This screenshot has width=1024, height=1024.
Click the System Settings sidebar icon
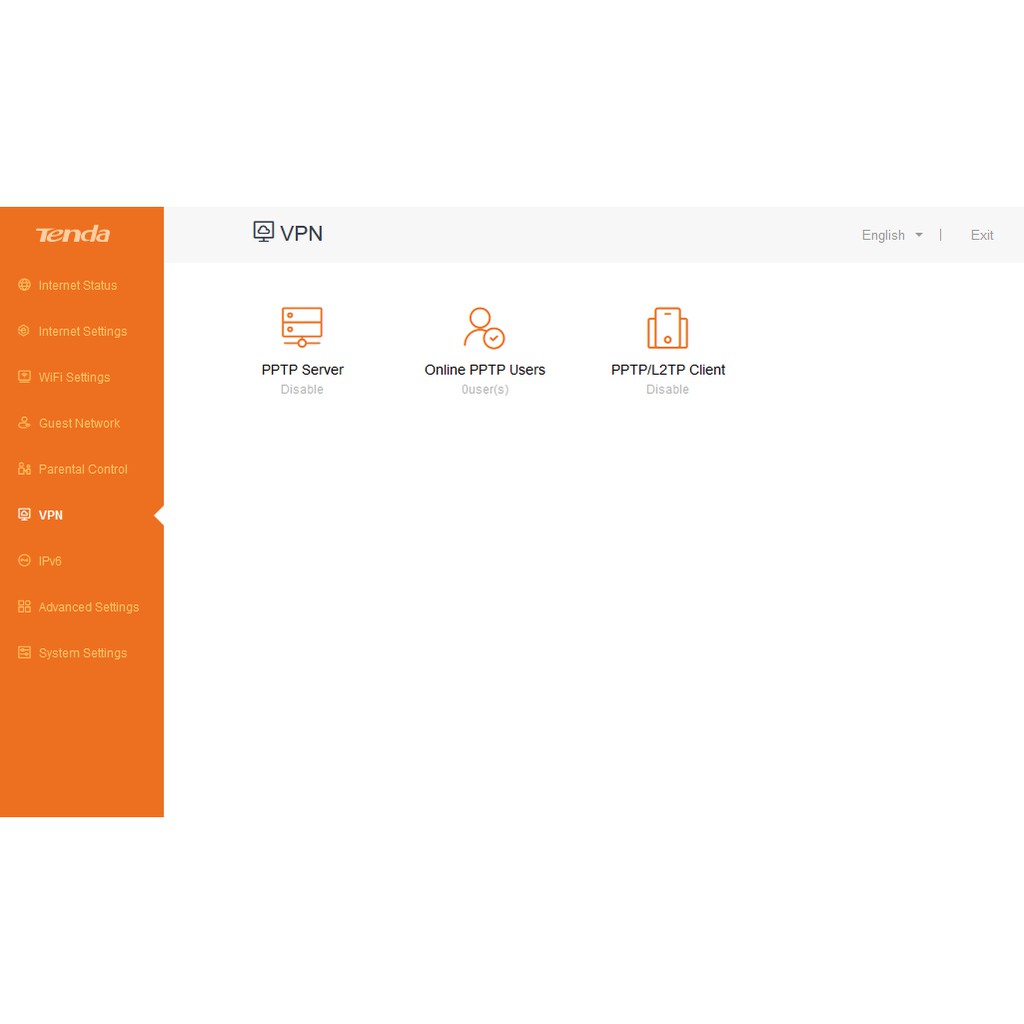pyautogui.click(x=25, y=653)
